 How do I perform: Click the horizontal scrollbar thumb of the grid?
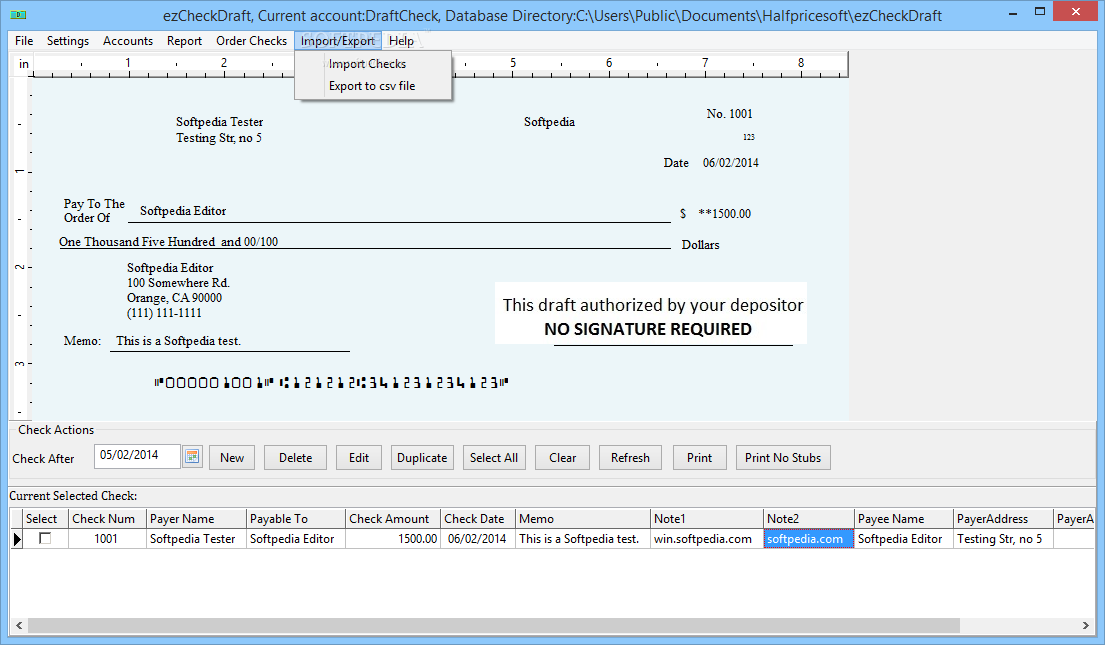pyautogui.click(x=493, y=625)
